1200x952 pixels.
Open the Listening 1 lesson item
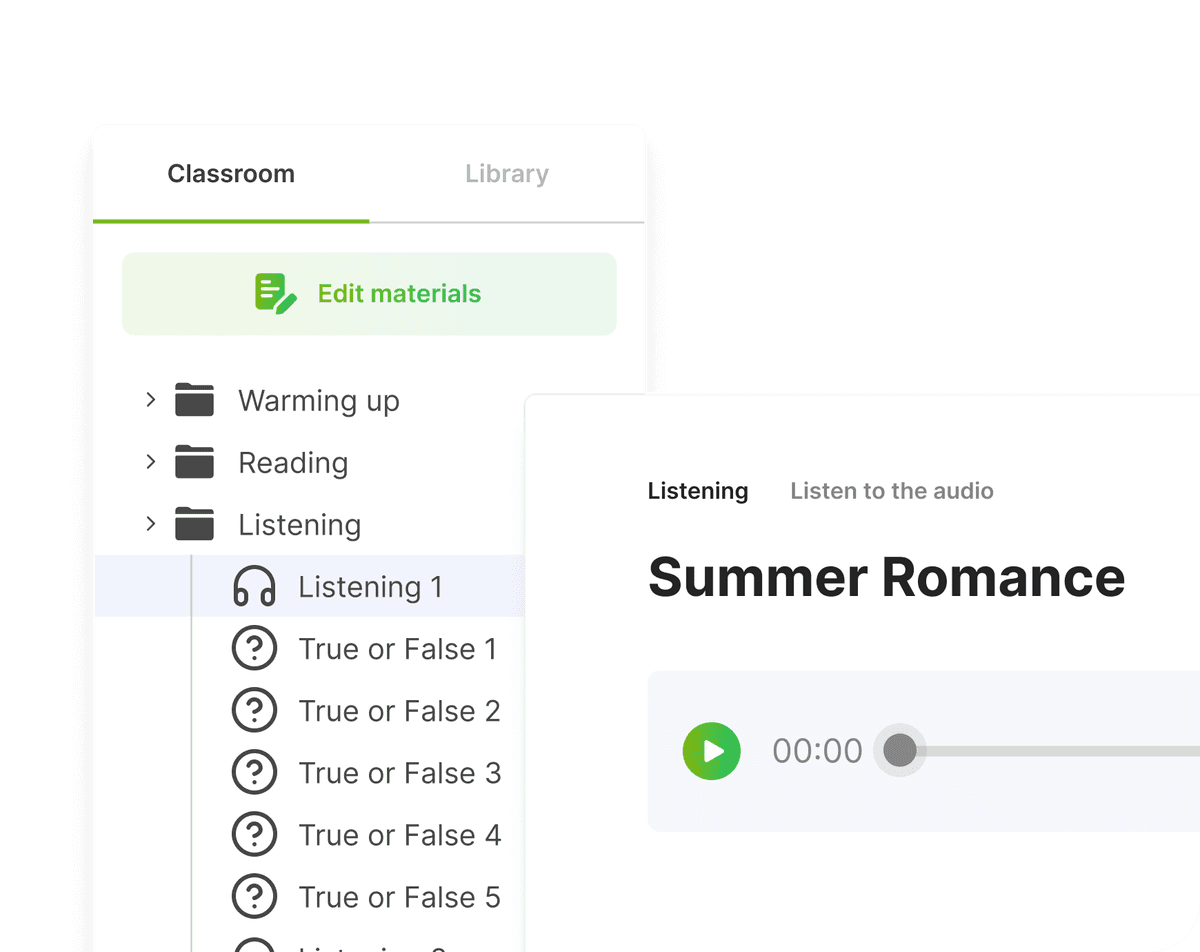pos(370,587)
